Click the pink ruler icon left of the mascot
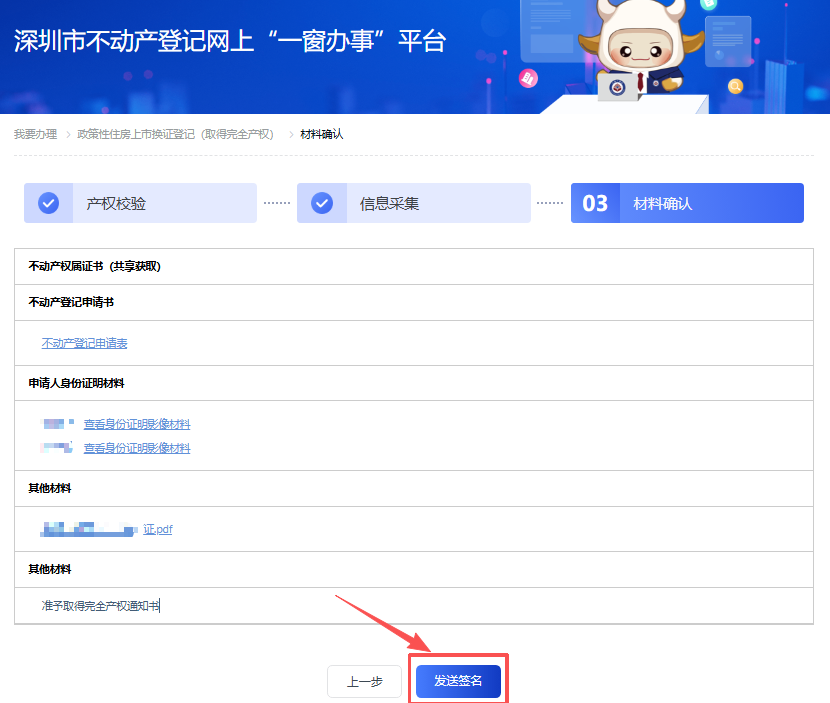 coord(527,77)
